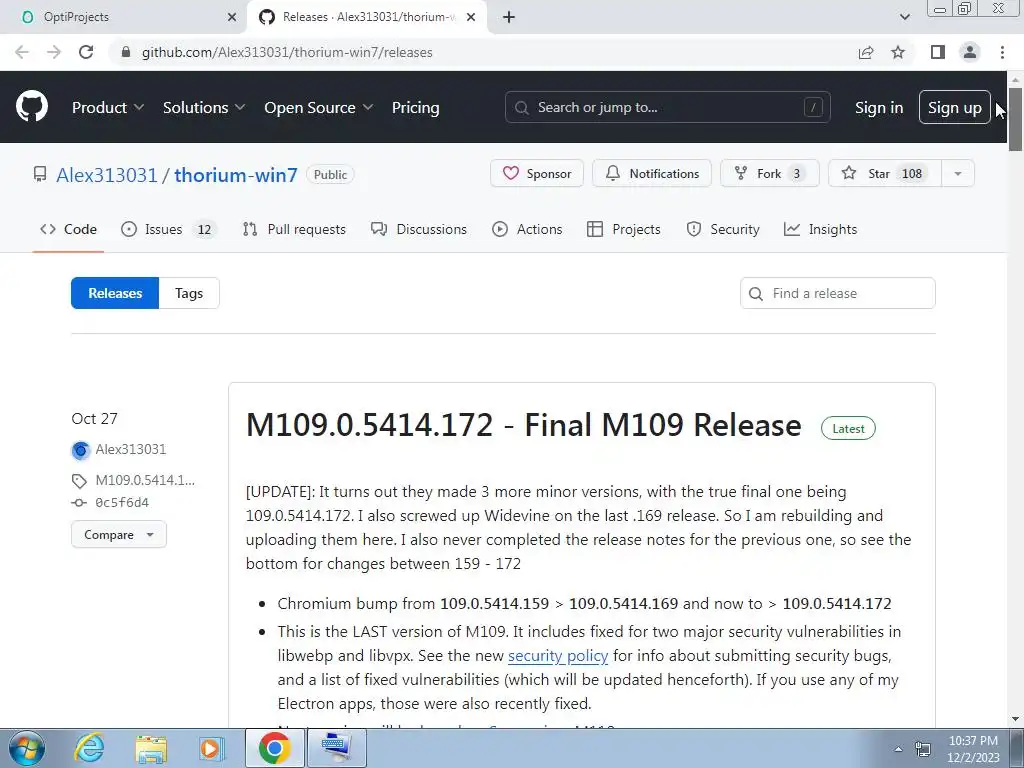The image size is (1024, 768).
Task: Click the Search or jump to field
Action: [x=667, y=107]
